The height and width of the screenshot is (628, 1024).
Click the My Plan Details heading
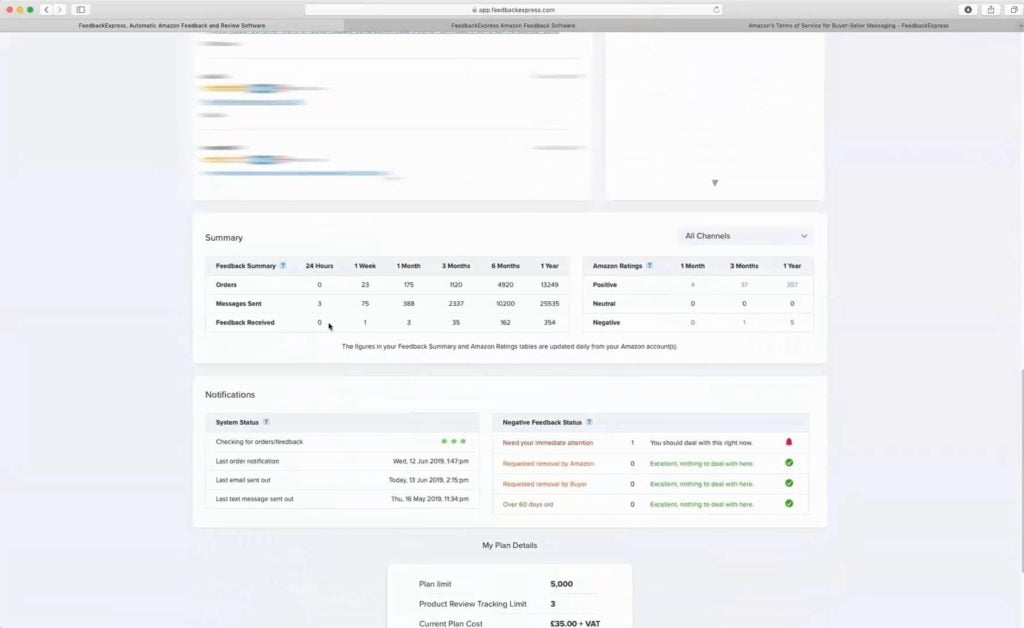509,545
